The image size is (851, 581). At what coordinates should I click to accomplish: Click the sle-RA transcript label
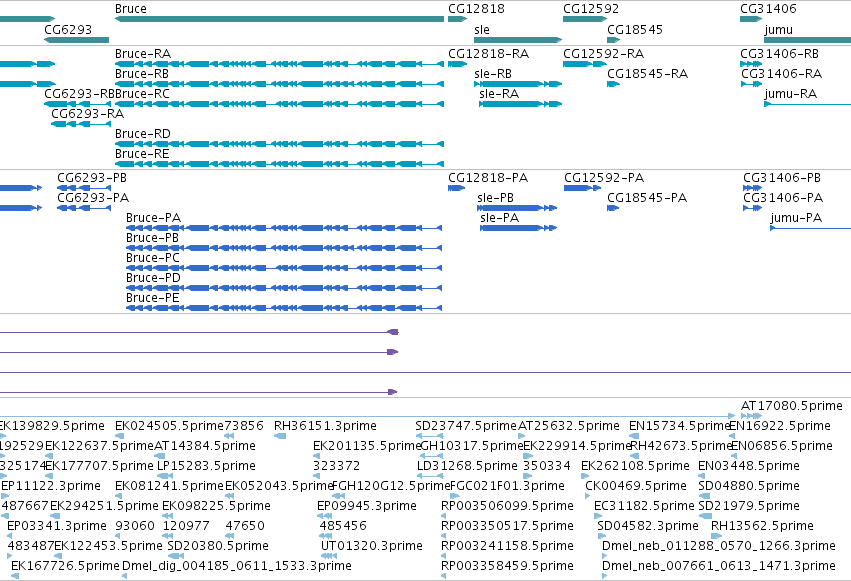(499, 94)
